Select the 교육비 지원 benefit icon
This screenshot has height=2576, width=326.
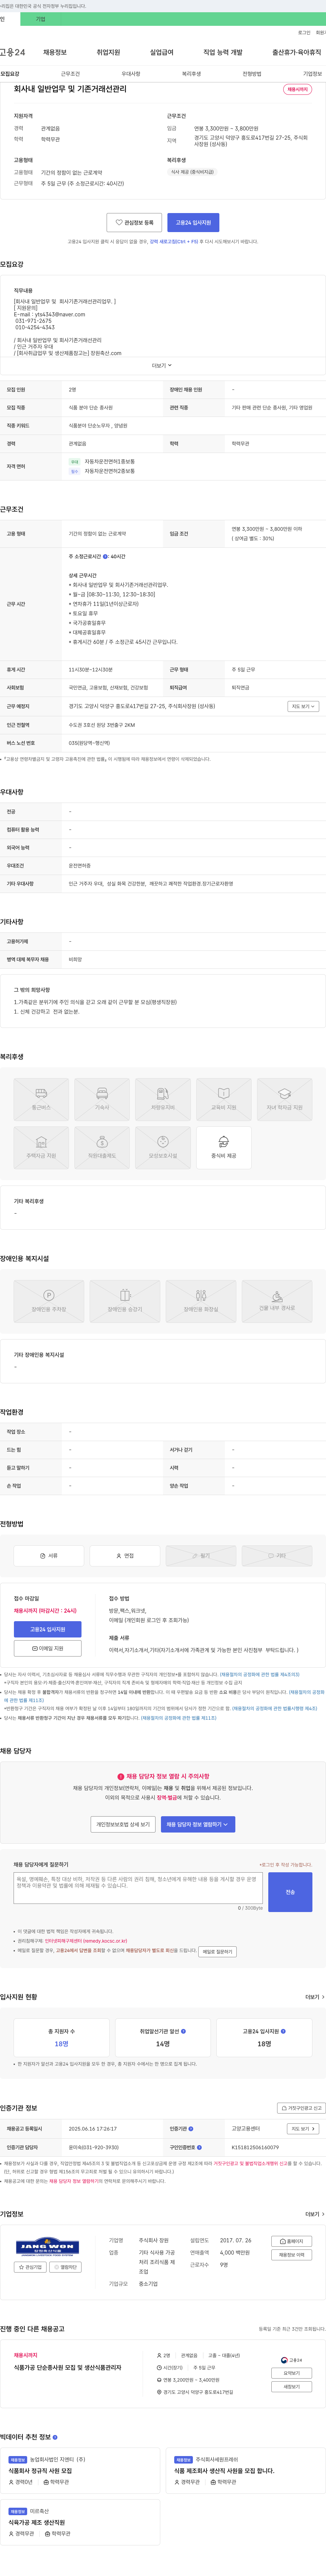(224, 1099)
